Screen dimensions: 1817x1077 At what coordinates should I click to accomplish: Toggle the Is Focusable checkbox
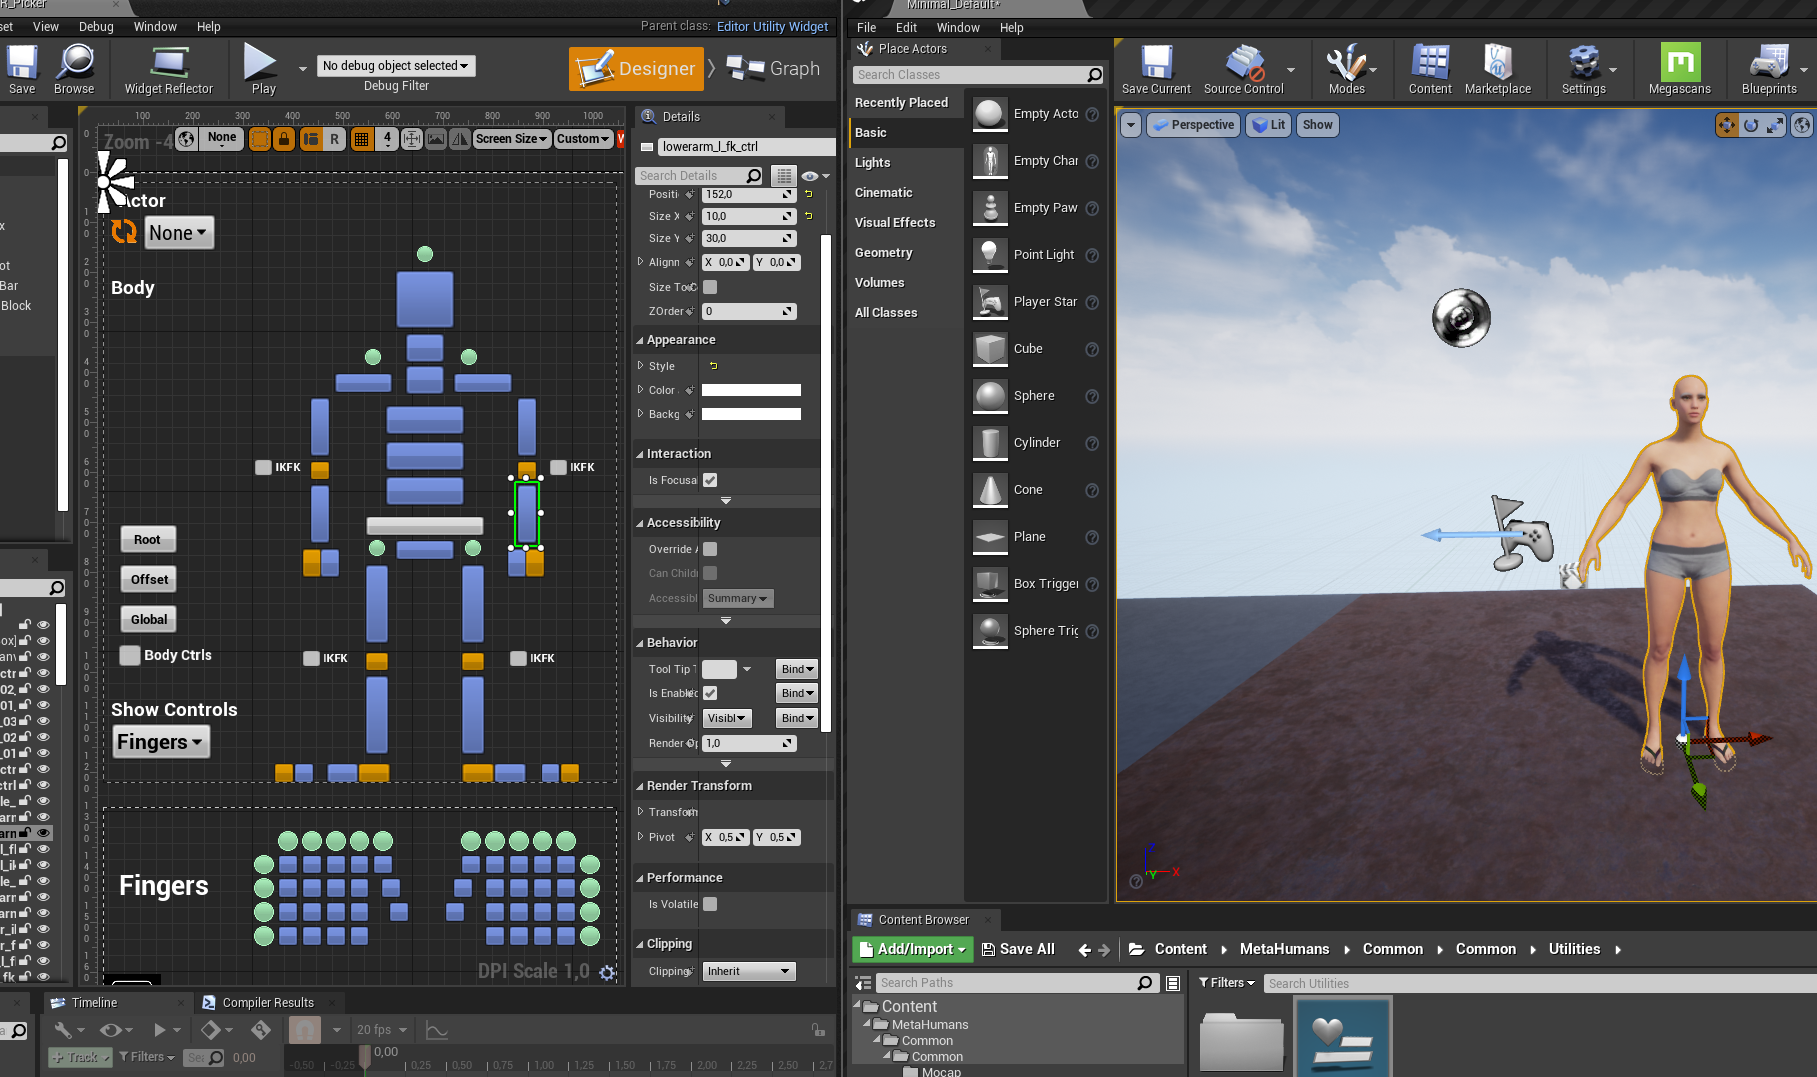point(710,480)
